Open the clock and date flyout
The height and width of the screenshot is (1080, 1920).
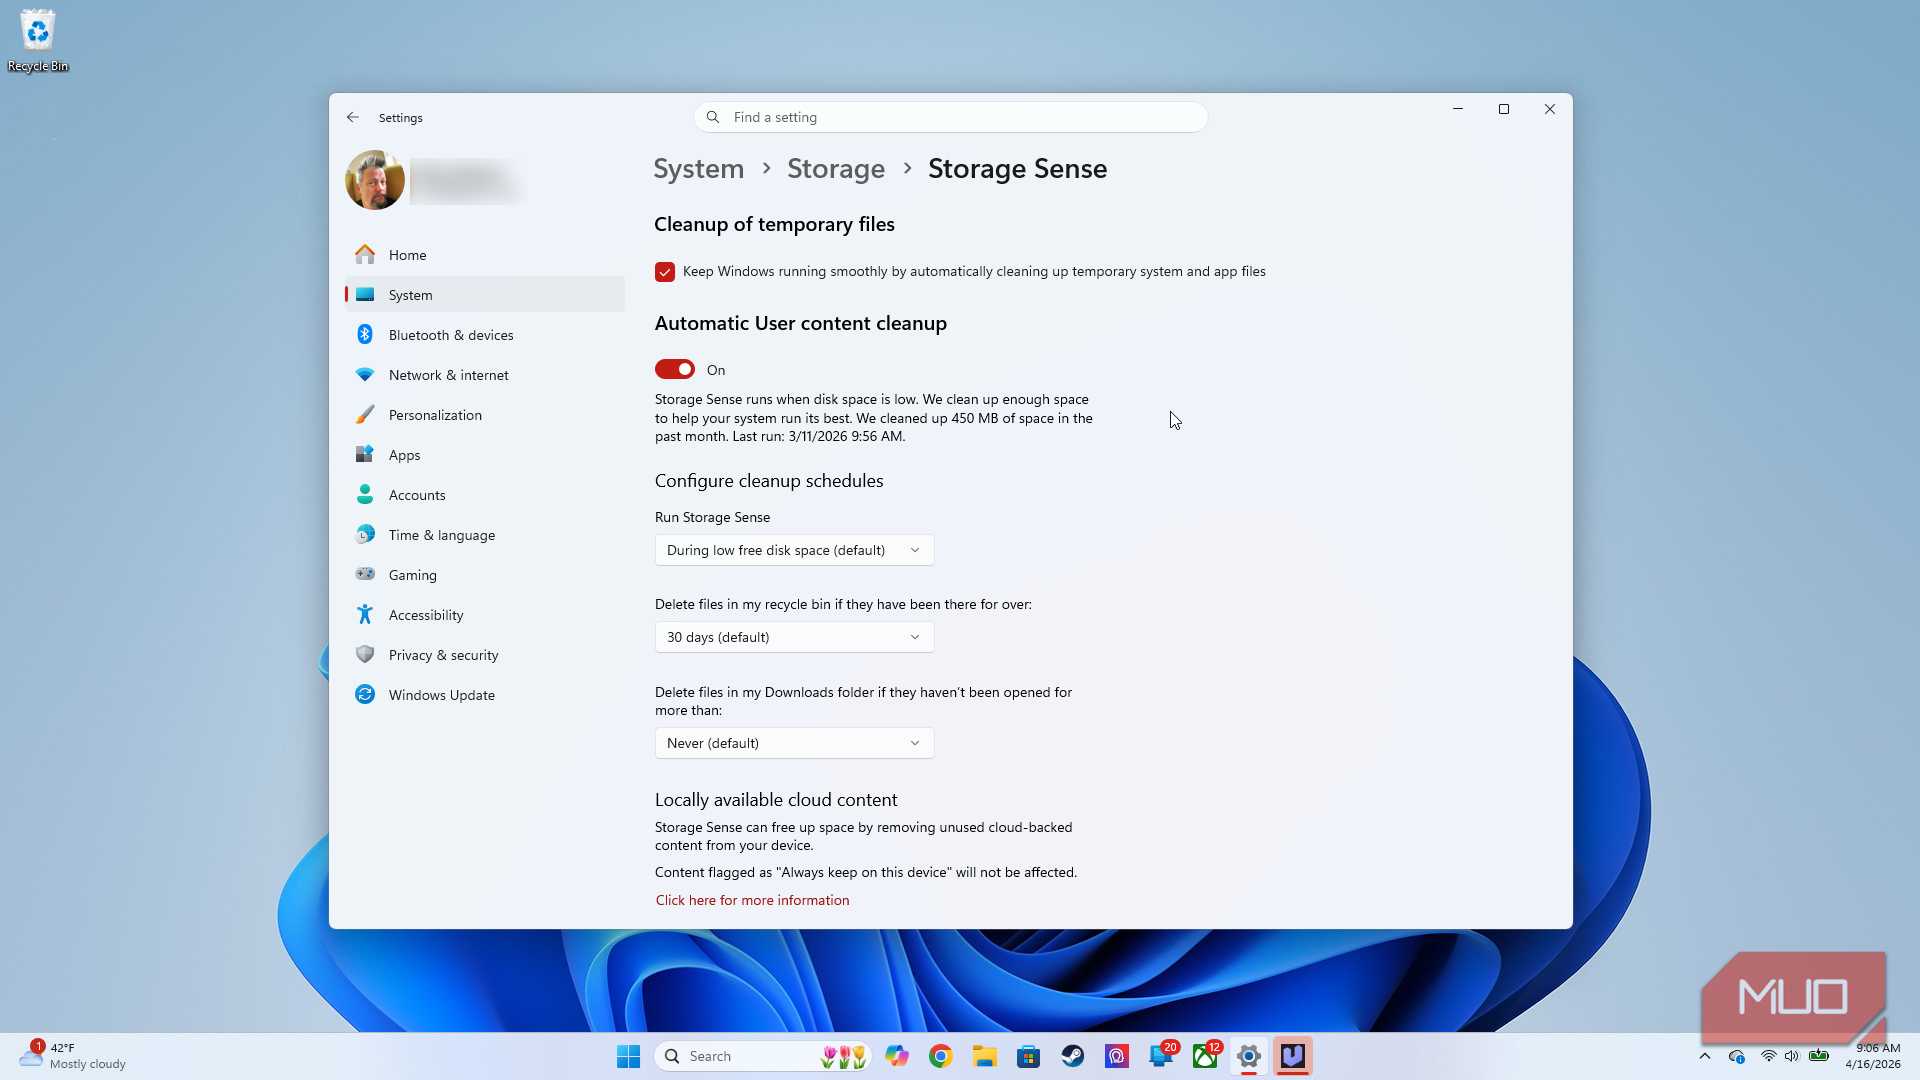click(x=1873, y=1056)
